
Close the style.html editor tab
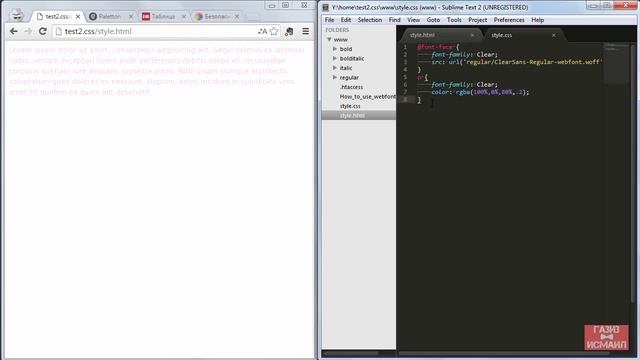coord(472,35)
